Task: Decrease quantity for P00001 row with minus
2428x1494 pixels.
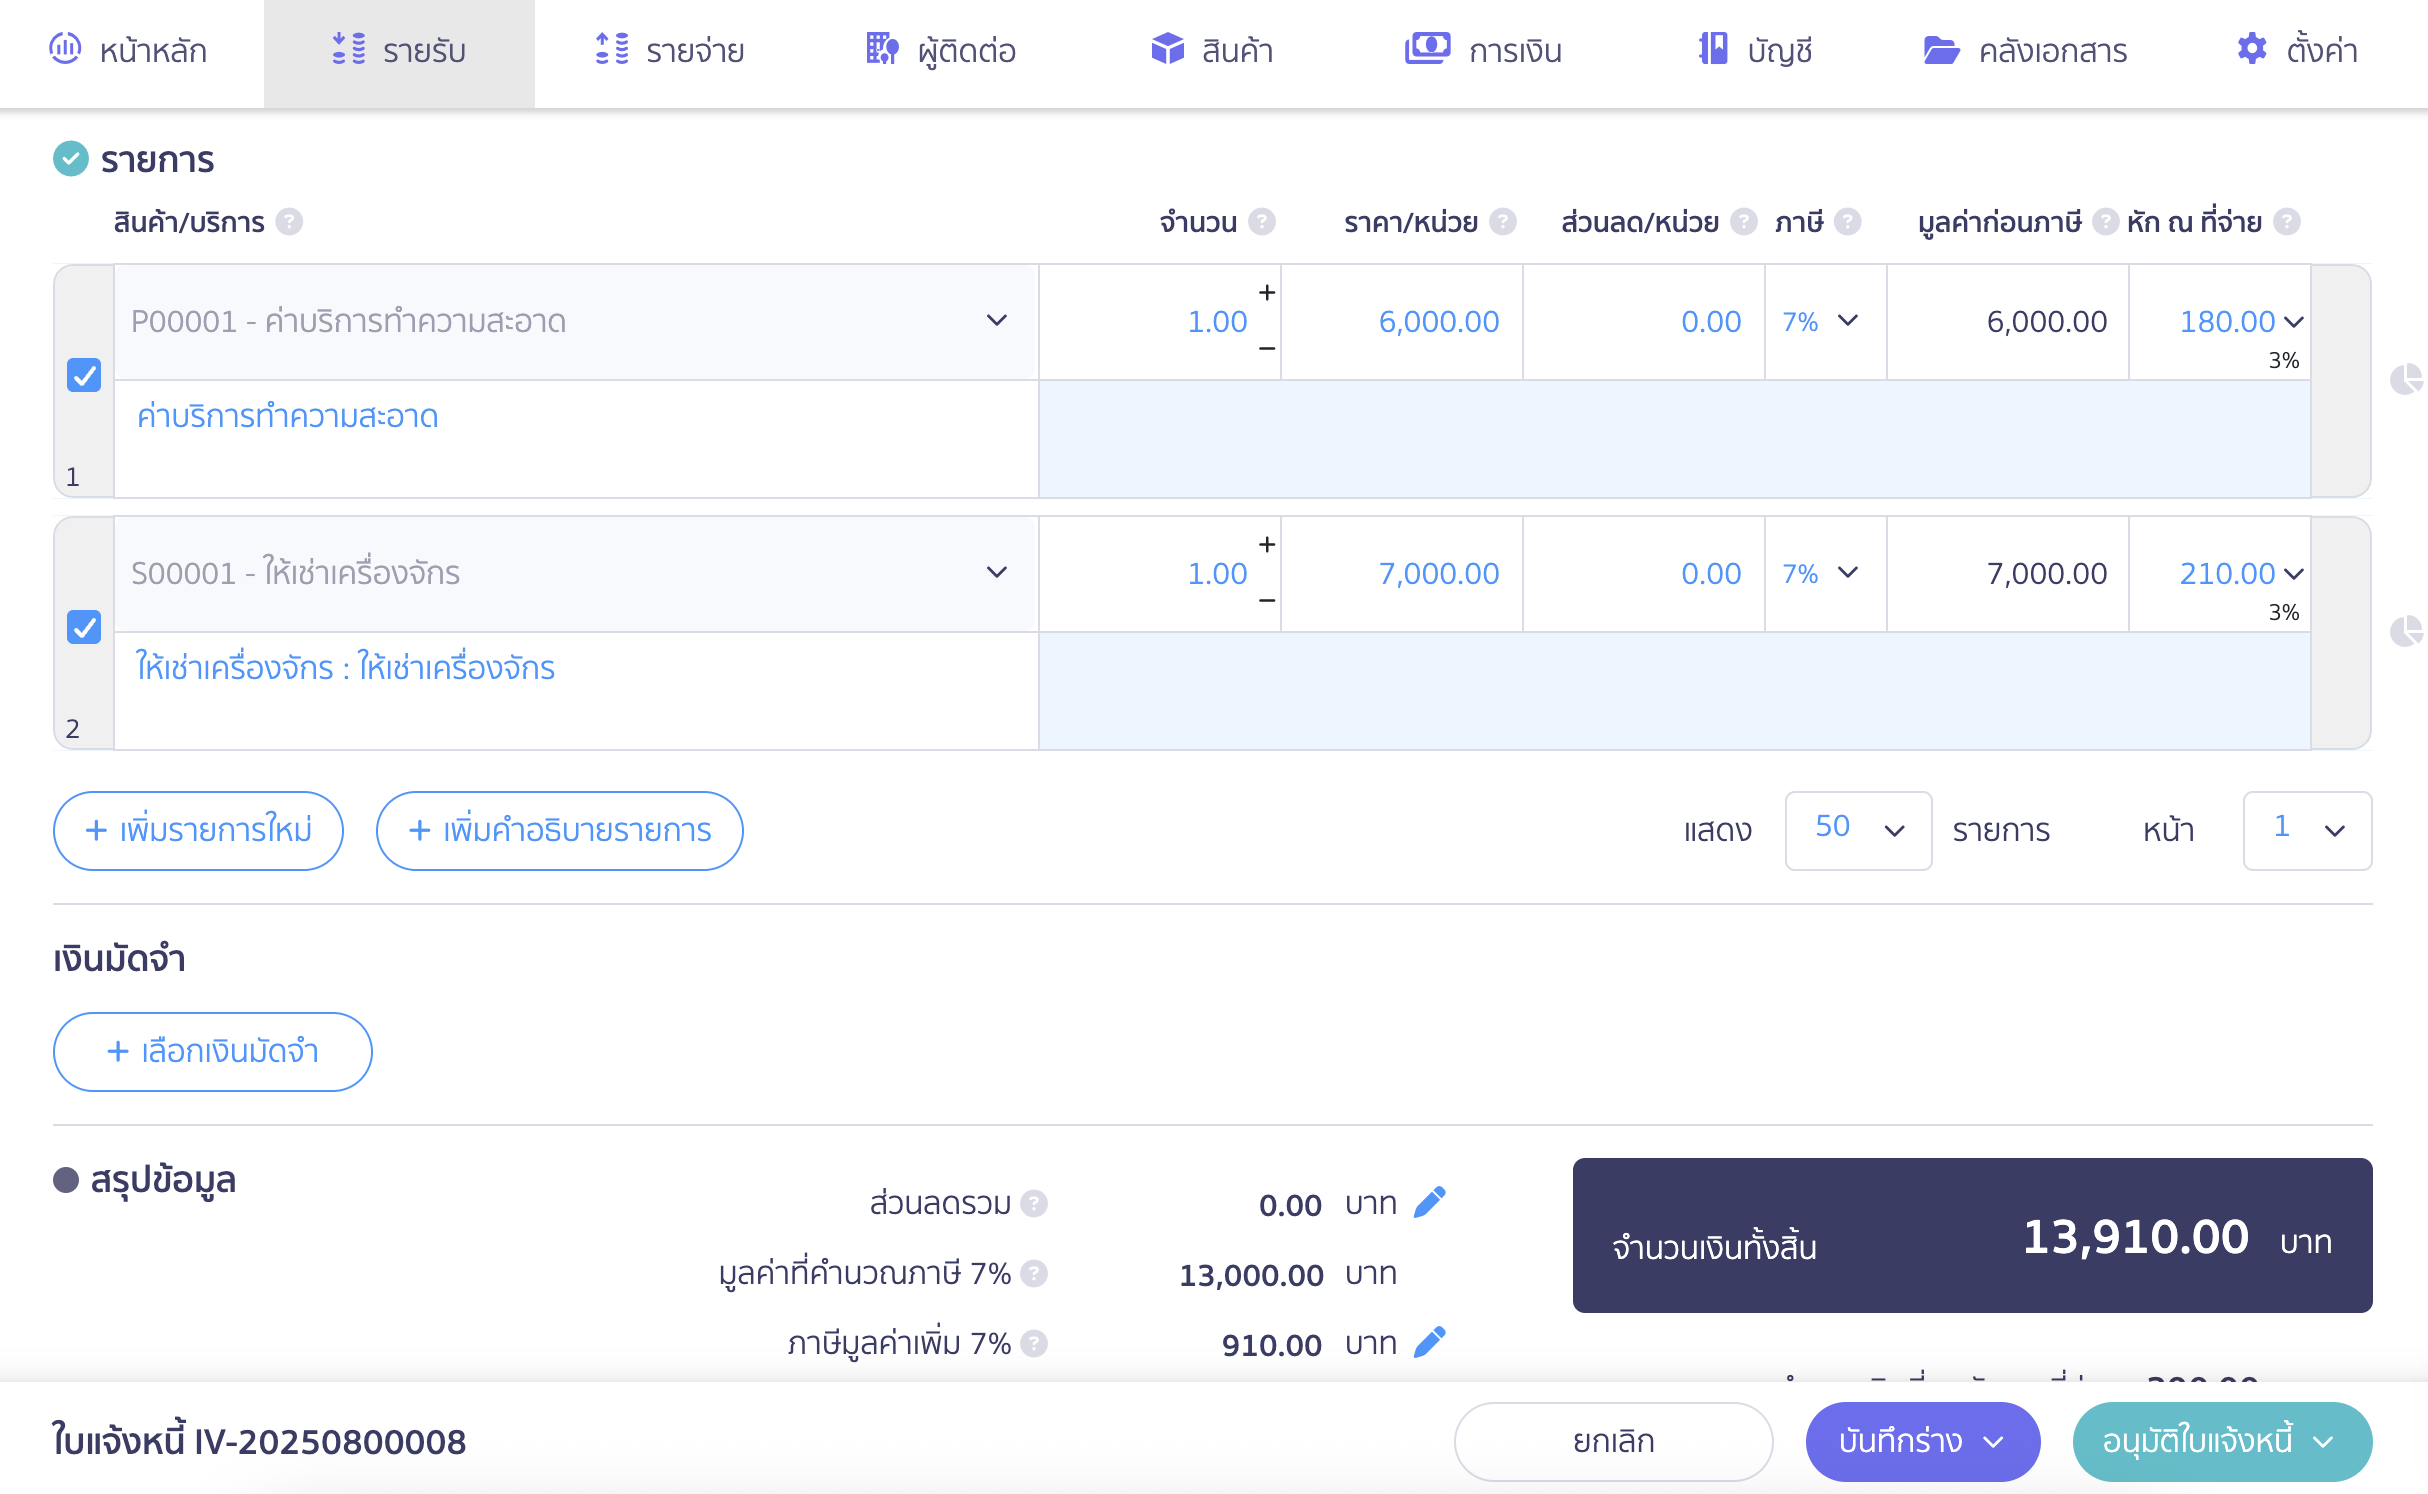Action: (x=1267, y=349)
